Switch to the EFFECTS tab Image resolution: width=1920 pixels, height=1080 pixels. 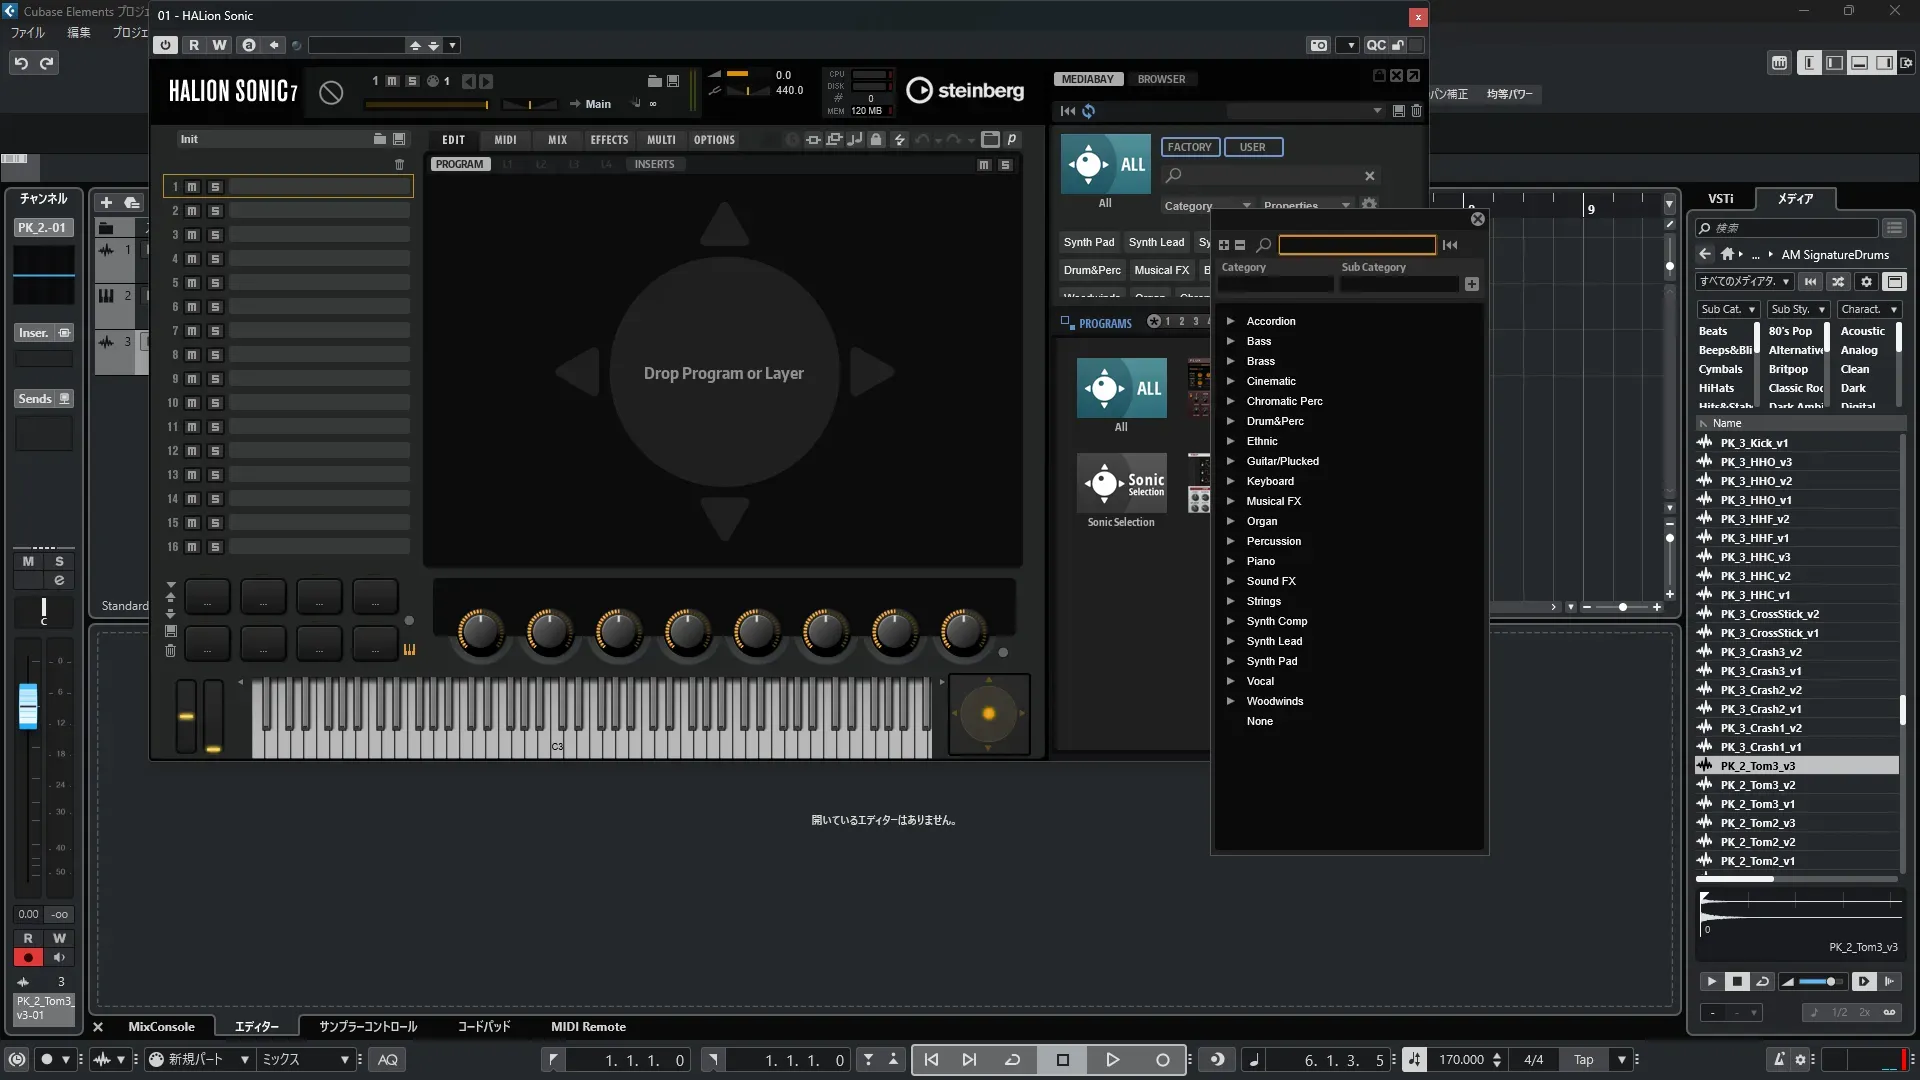point(609,140)
